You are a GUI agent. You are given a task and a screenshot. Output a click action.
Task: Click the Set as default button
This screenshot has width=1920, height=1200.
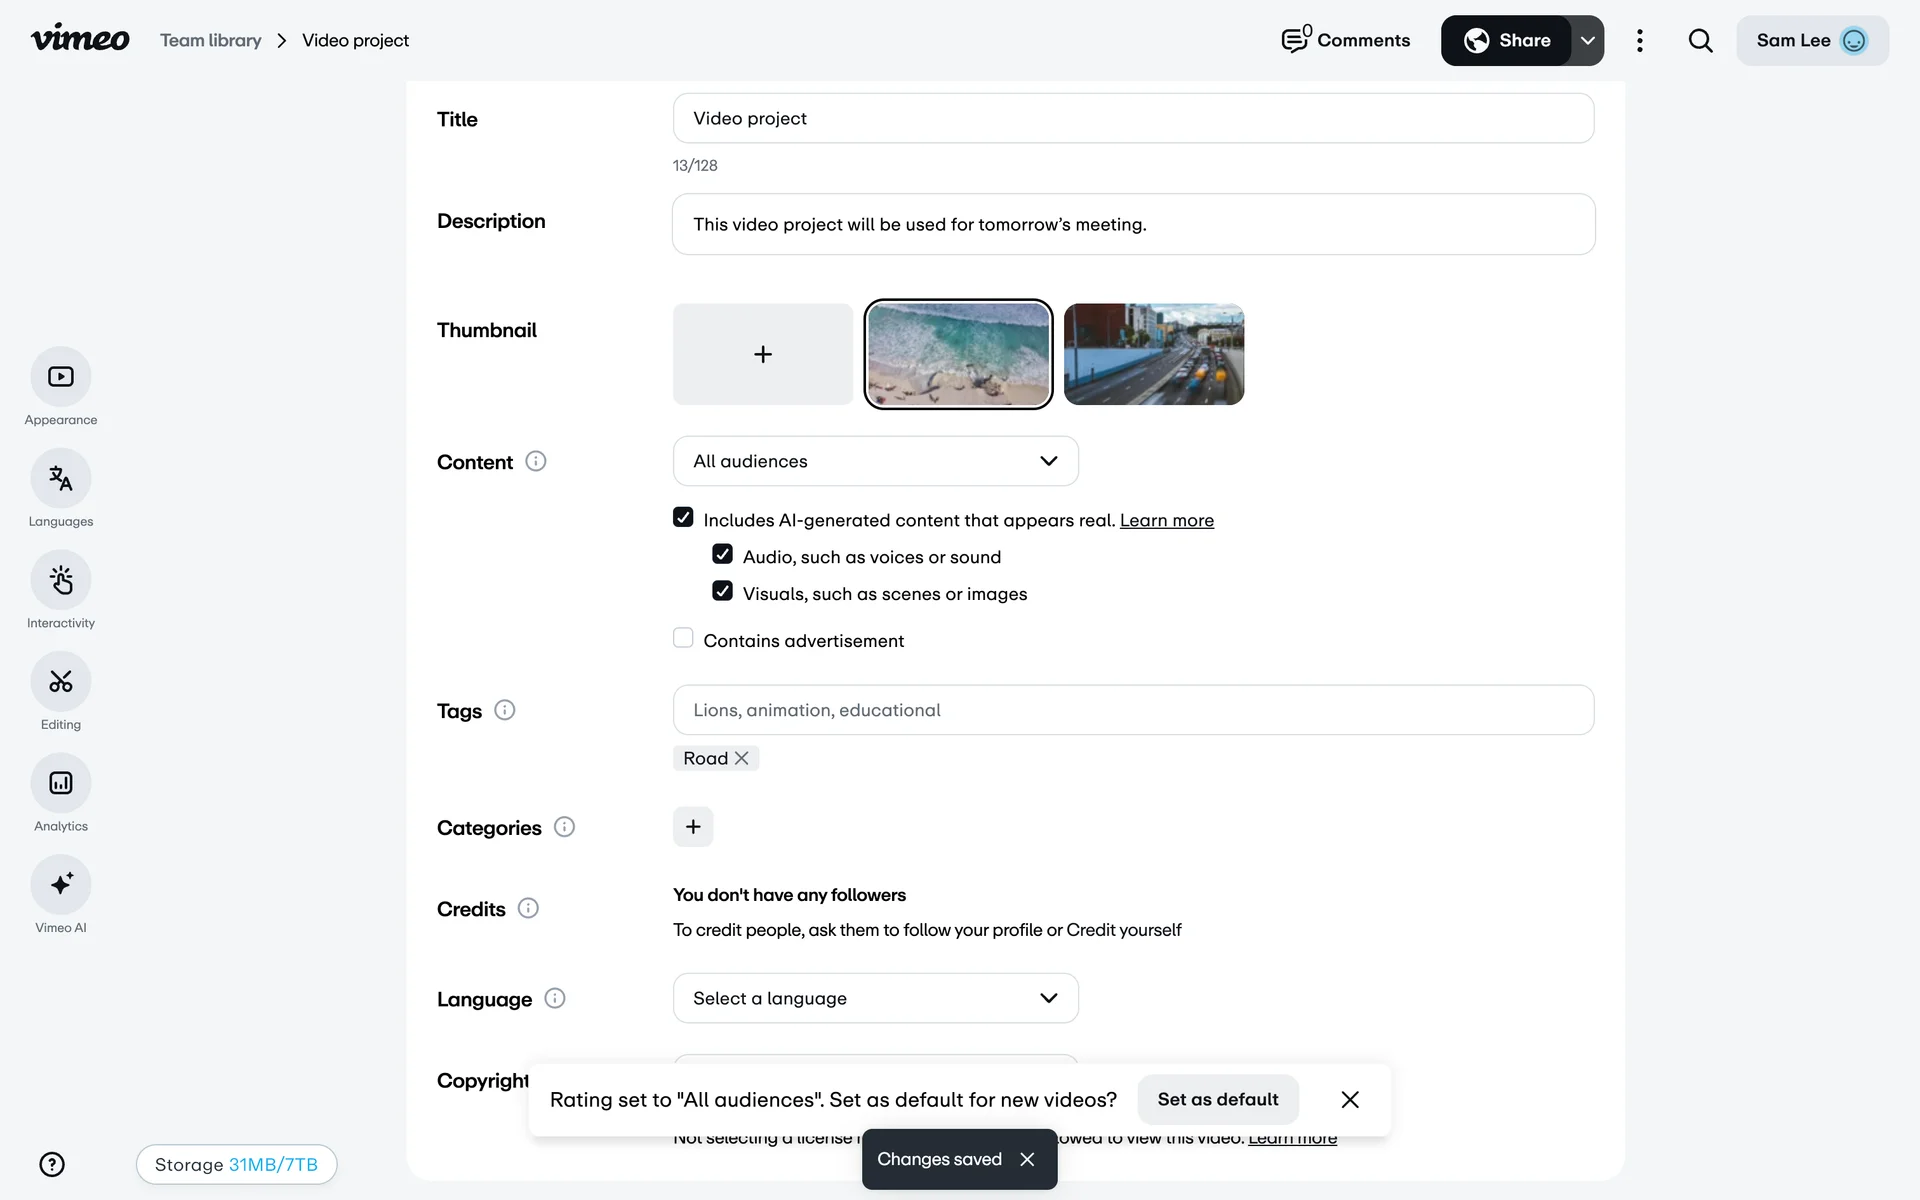tap(1217, 1099)
